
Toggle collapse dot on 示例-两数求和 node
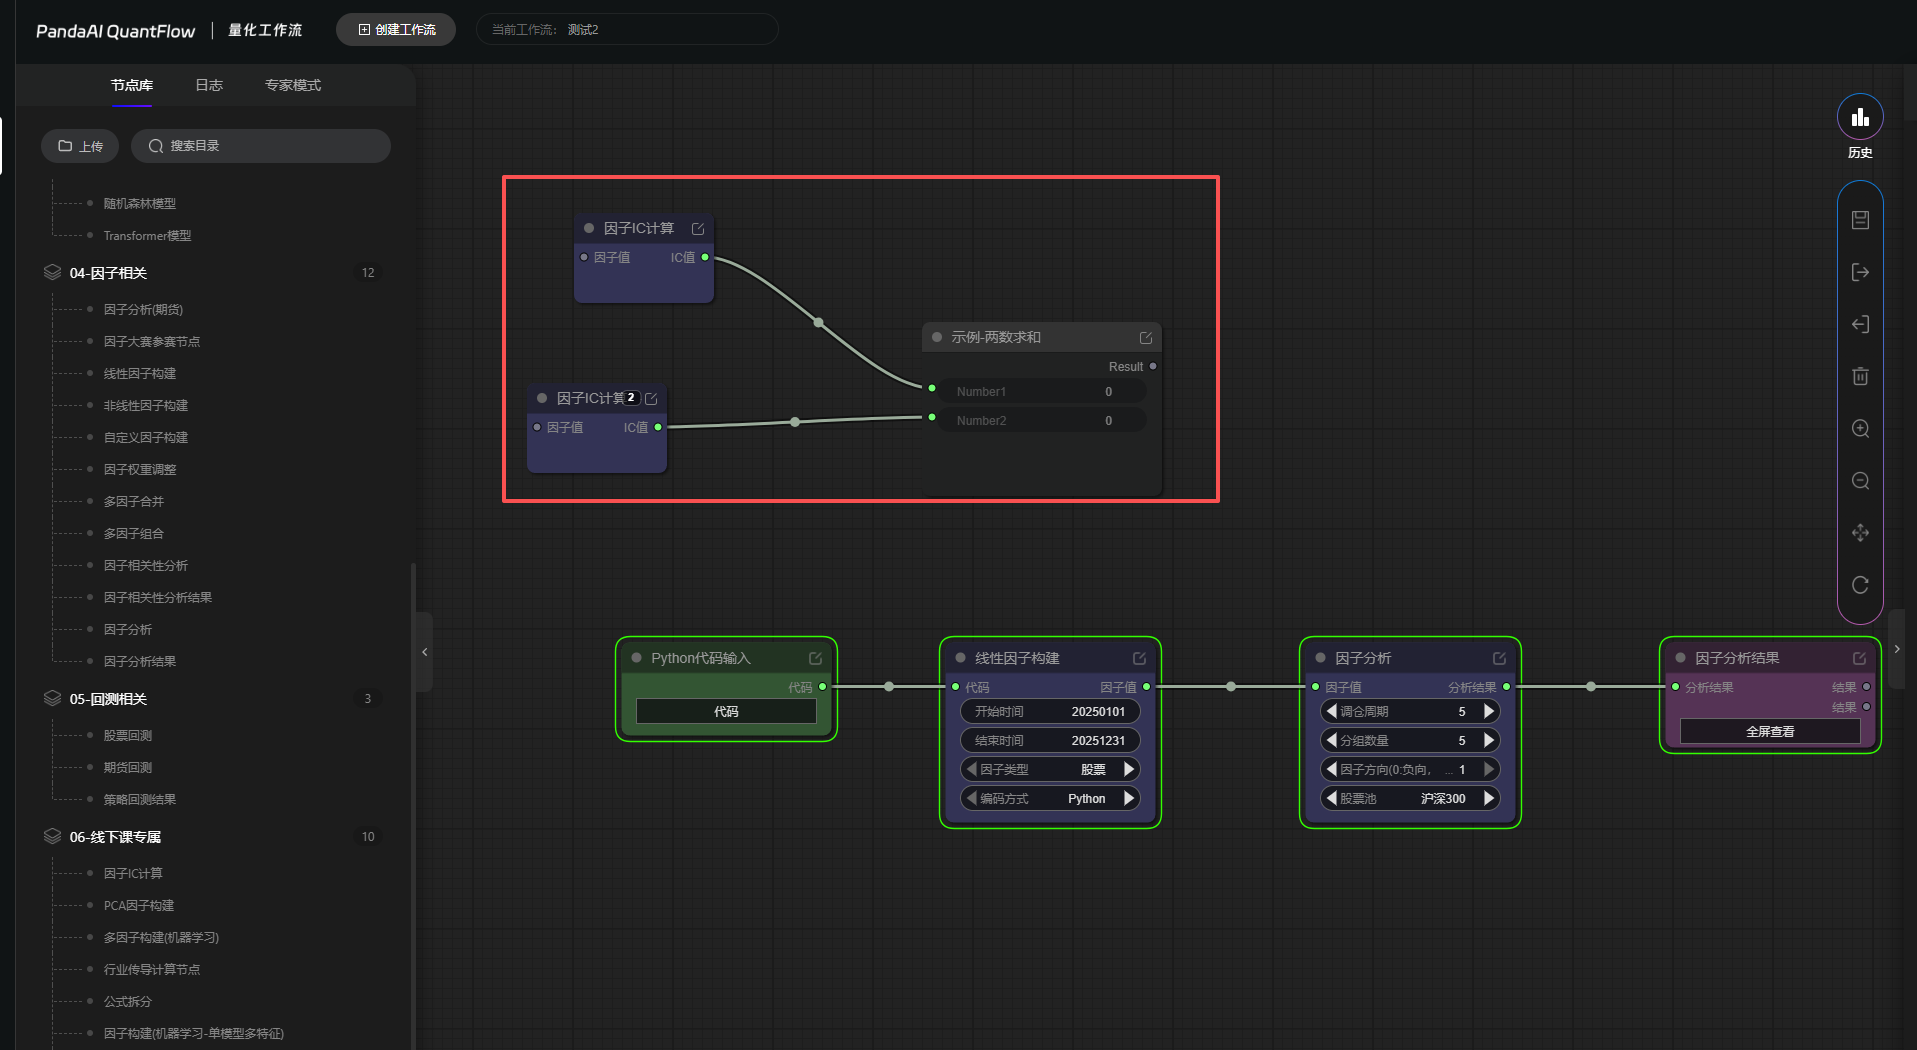[937, 337]
